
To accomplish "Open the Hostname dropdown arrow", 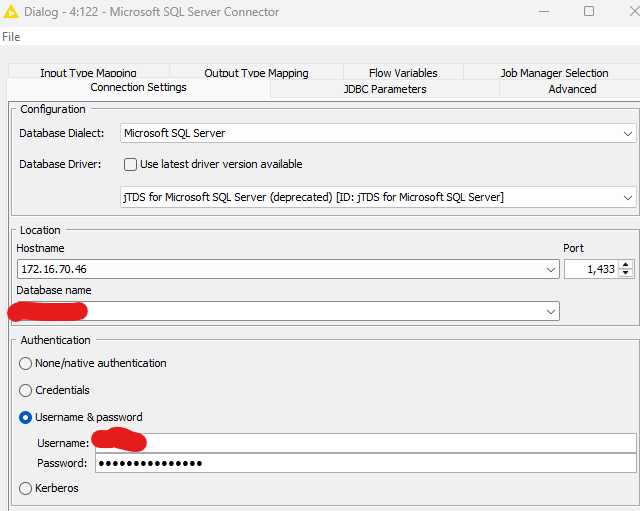I will 551,269.
